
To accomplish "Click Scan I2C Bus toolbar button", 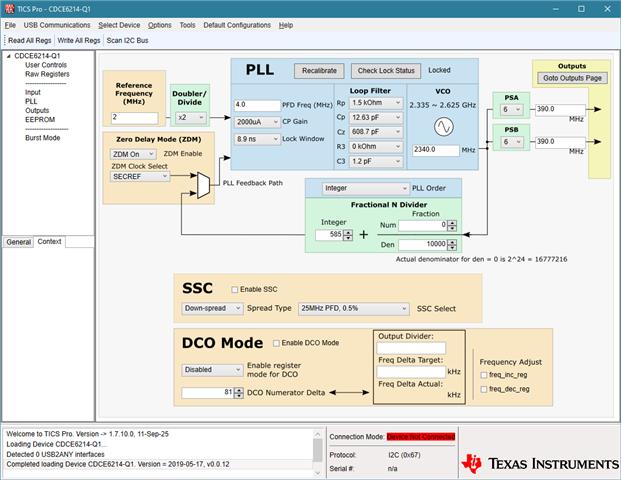I will click(x=127, y=40).
